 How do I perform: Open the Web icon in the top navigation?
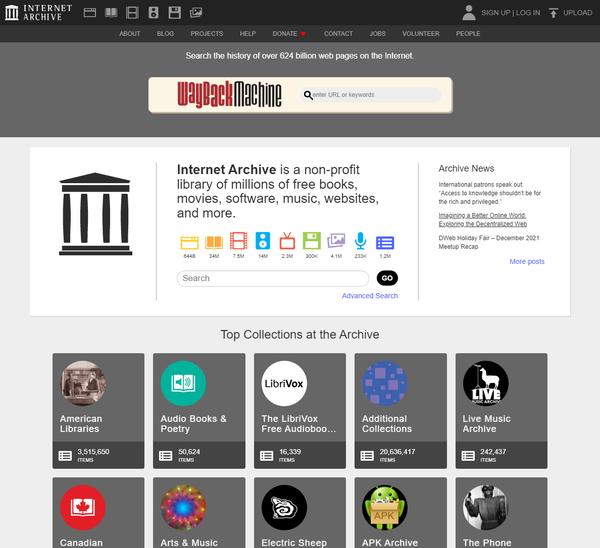click(90, 13)
